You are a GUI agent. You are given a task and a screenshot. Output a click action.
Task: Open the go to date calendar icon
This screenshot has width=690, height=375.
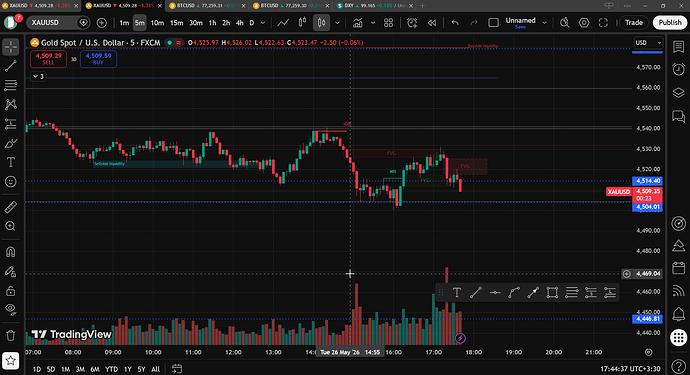(177, 369)
